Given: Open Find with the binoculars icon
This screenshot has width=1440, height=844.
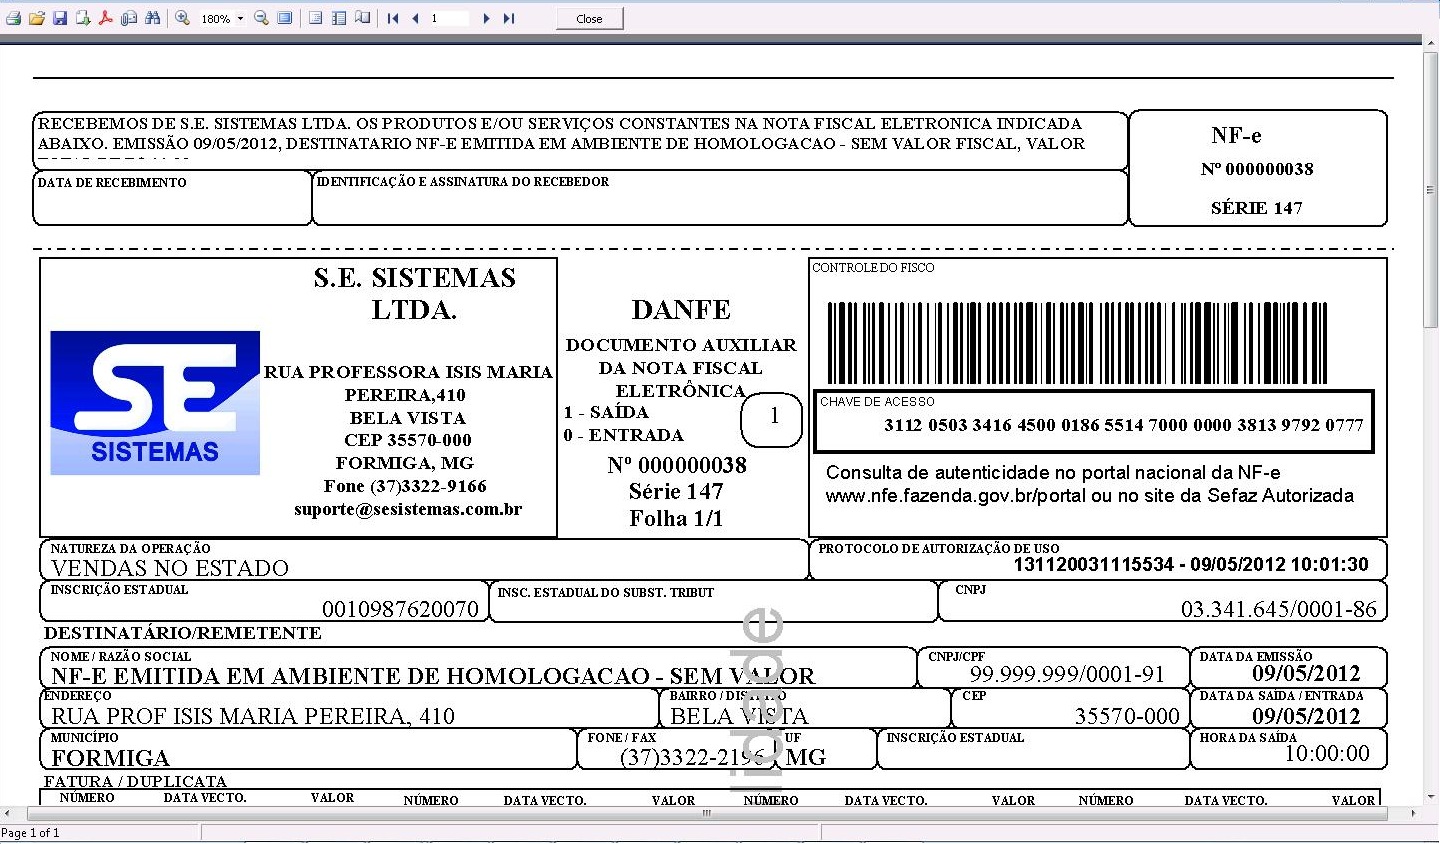Looking at the screenshot, I should [x=152, y=18].
